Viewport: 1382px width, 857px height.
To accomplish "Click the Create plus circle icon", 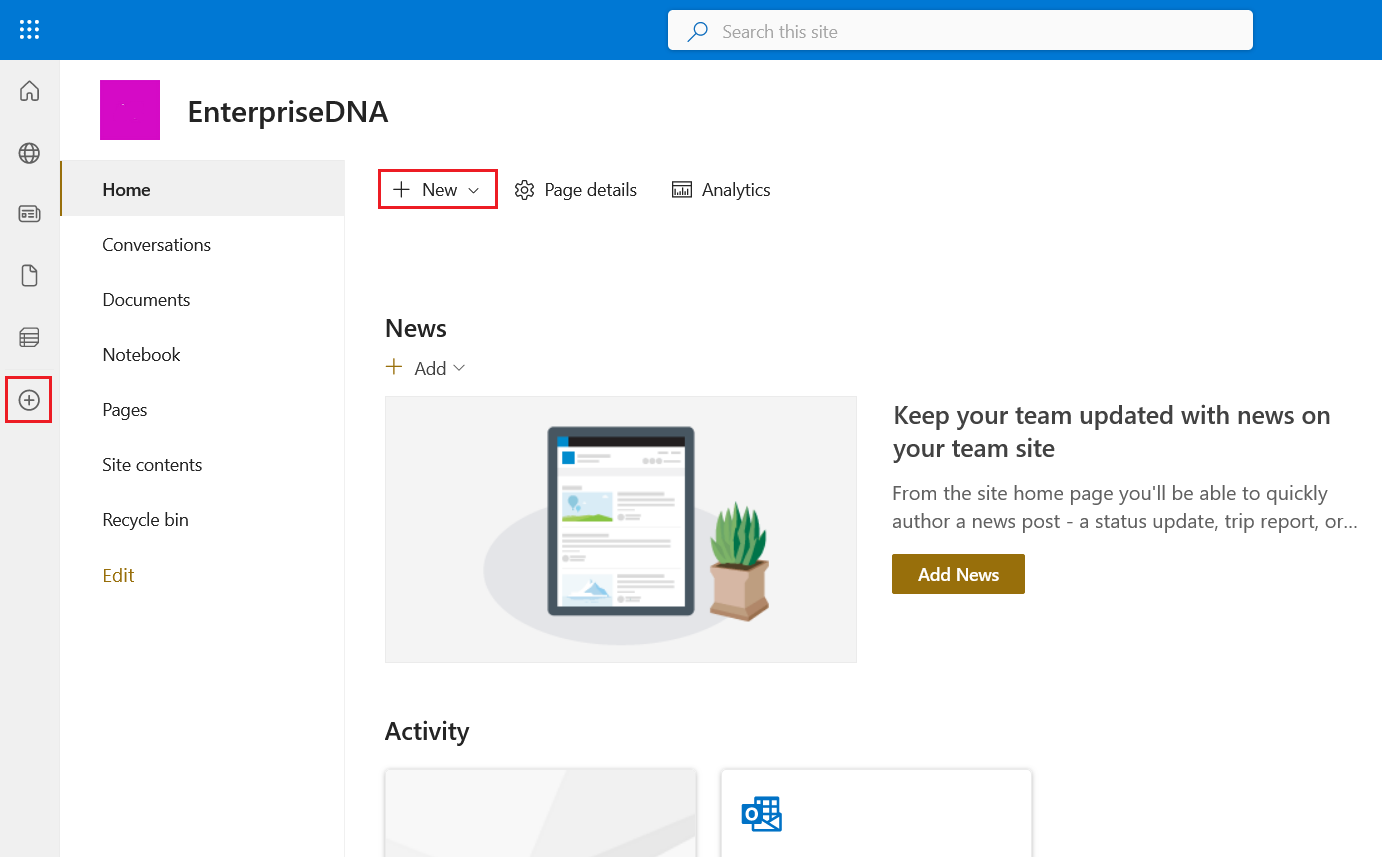I will coord(30,400).
